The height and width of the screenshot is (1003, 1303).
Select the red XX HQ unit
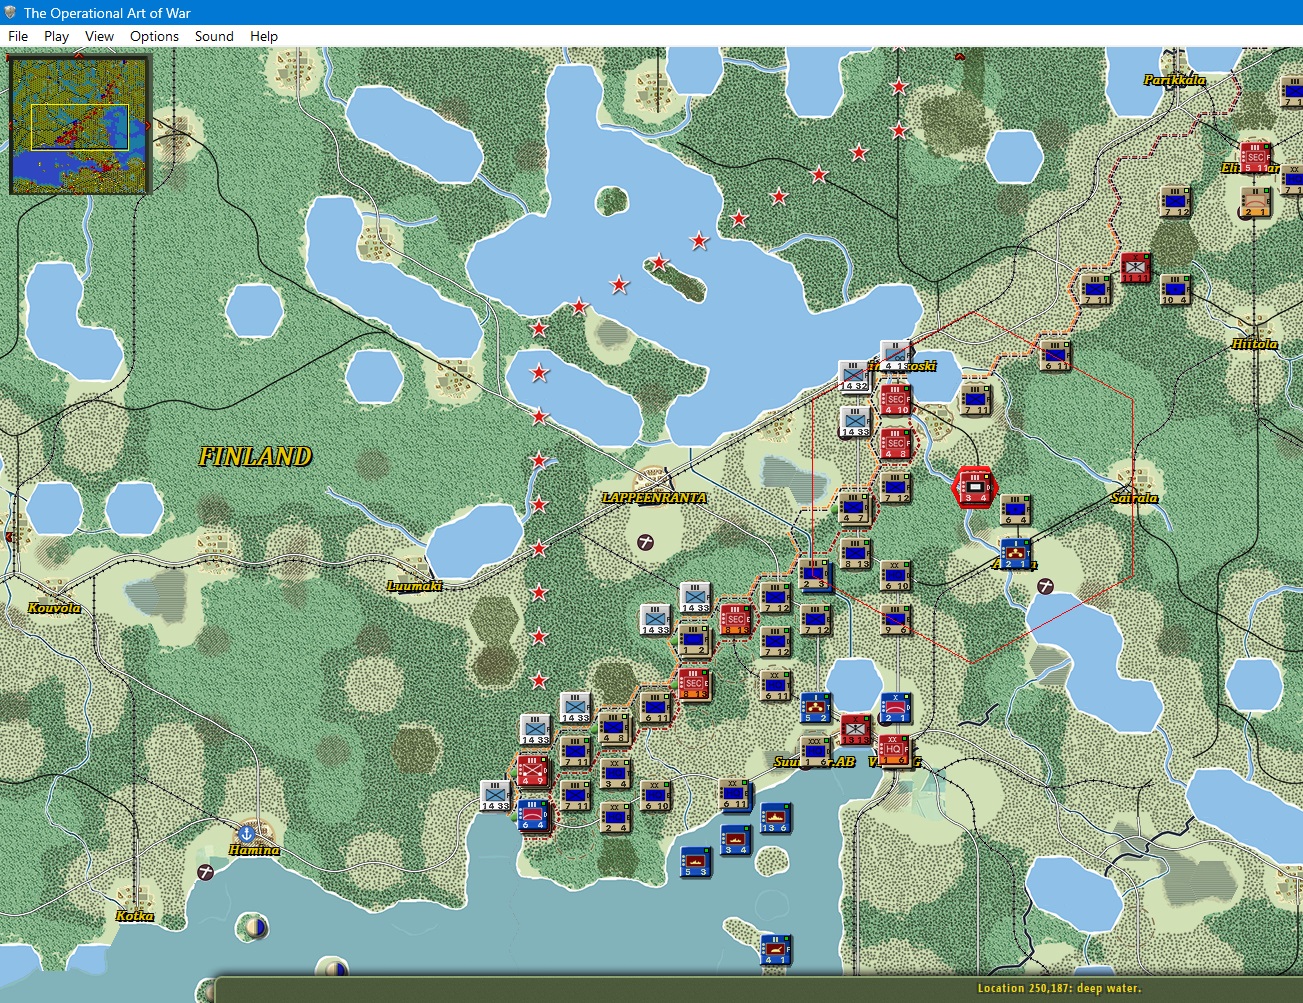[x=894, y=750]
